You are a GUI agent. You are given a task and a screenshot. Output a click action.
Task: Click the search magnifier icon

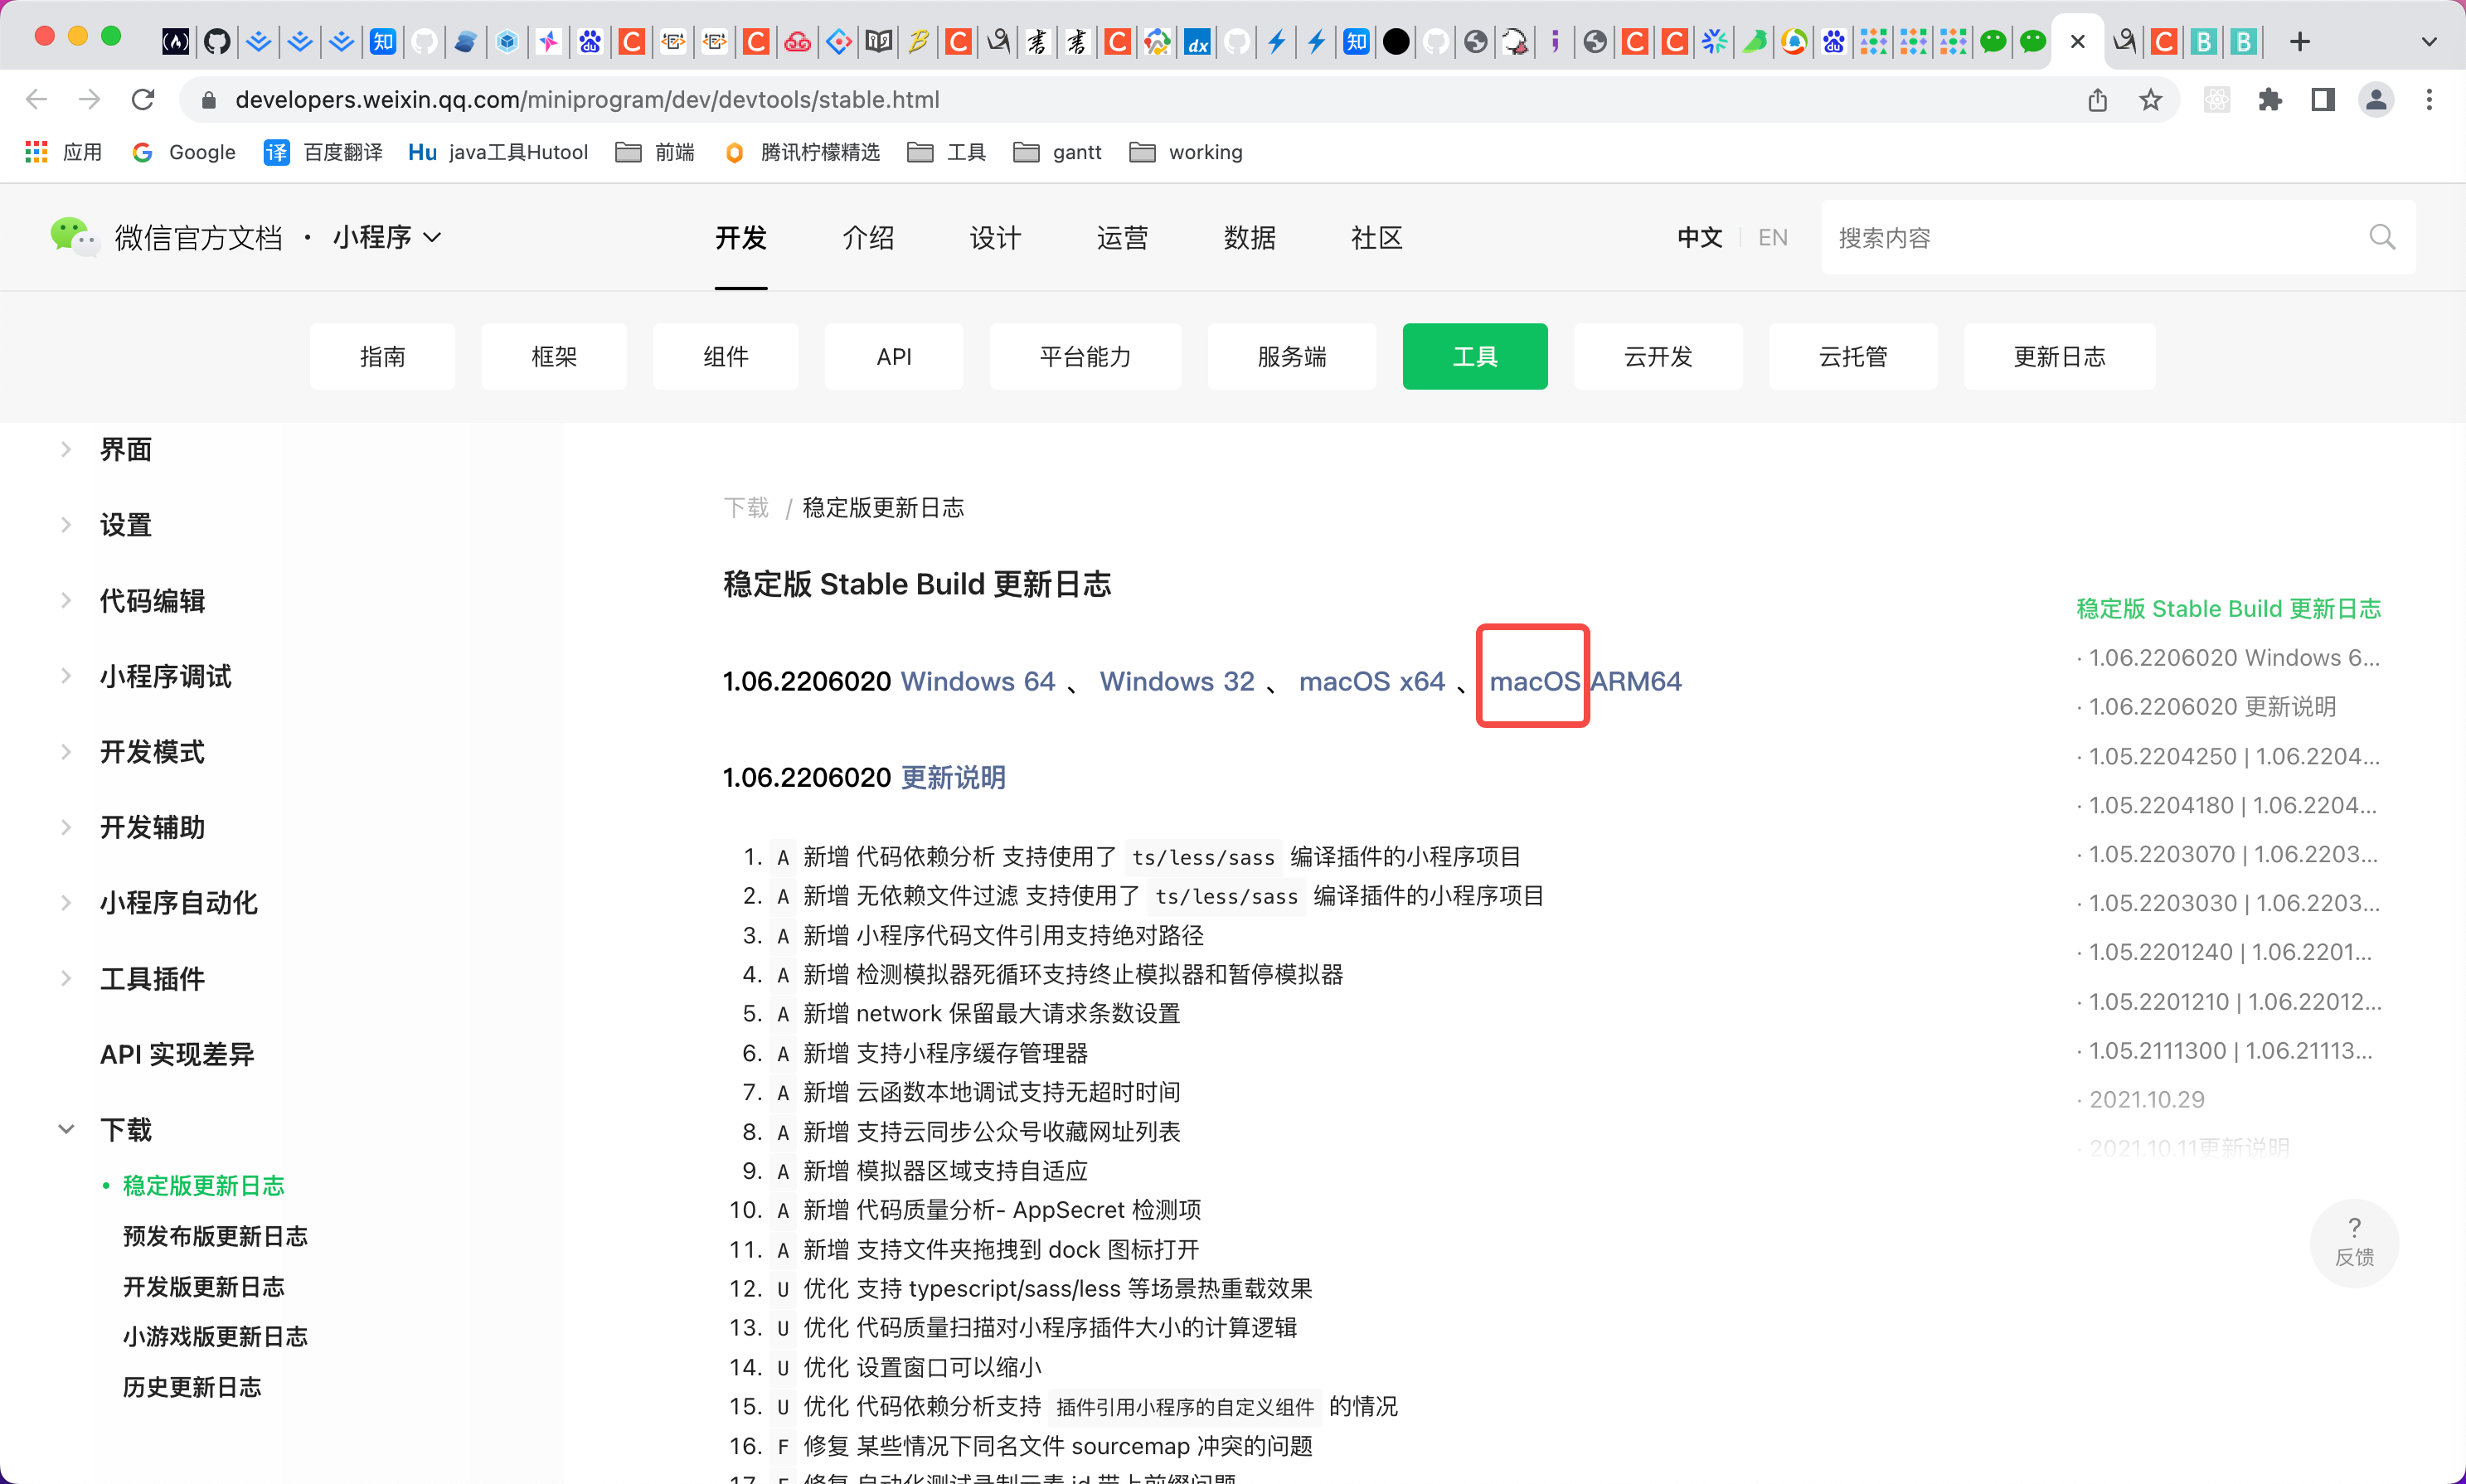[2382, 237]
